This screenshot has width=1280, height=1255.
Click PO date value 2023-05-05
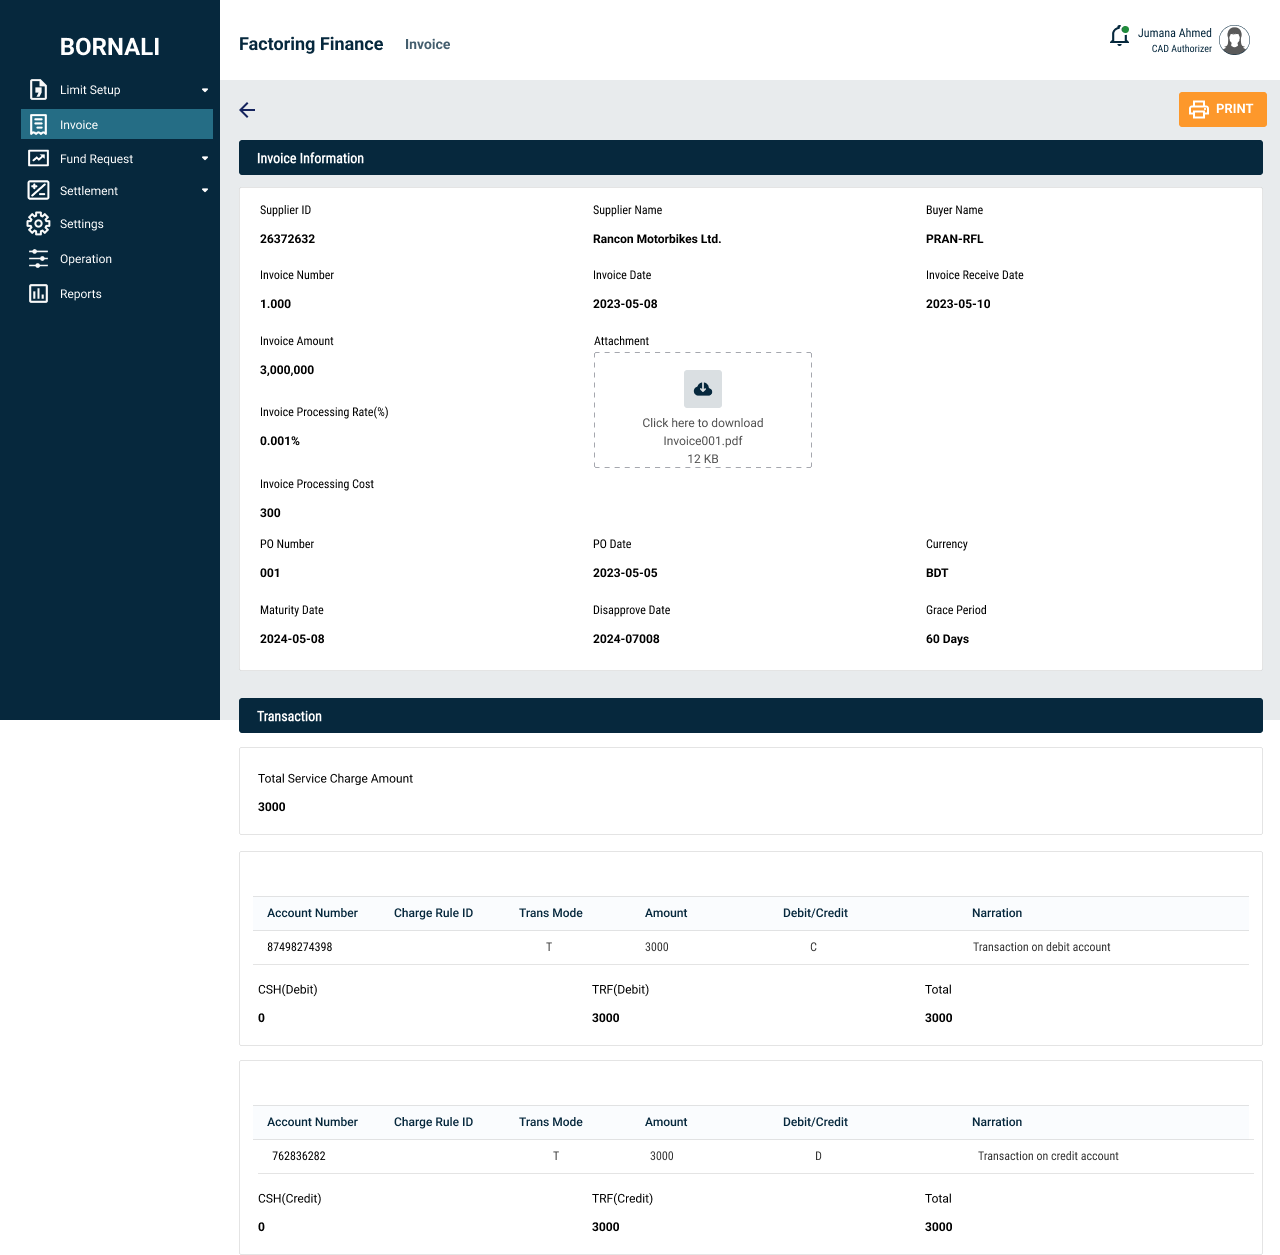[625, 573]
